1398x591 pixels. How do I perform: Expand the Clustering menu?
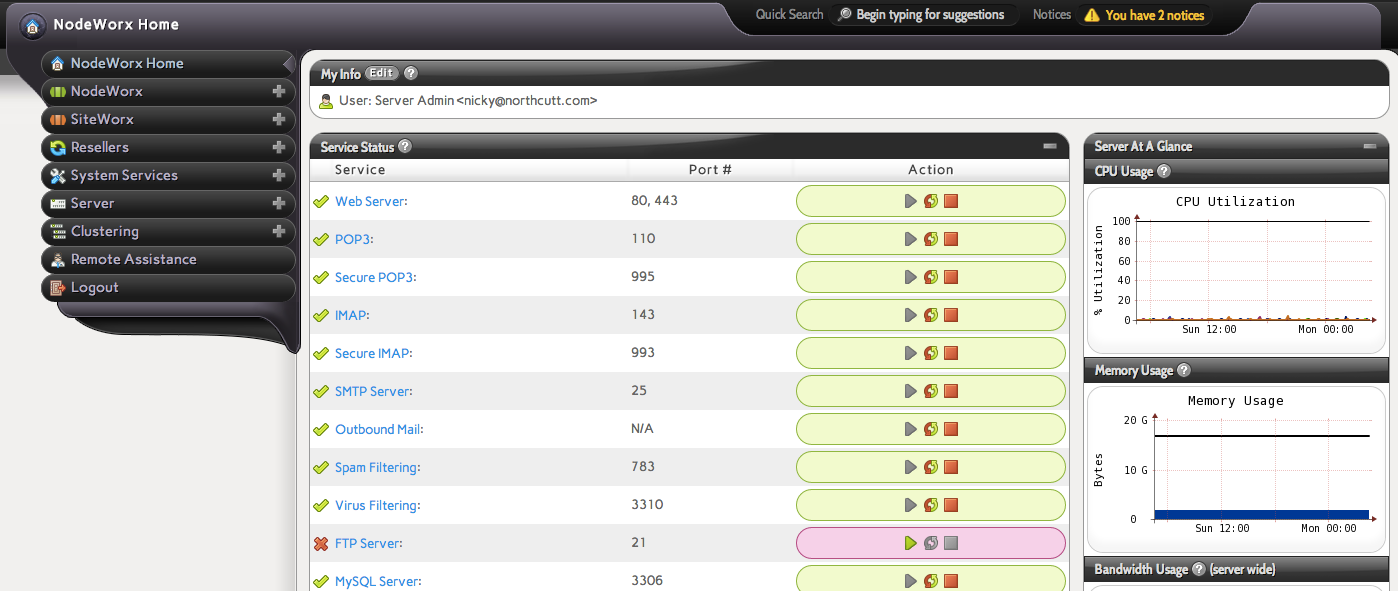coord(279,231)
